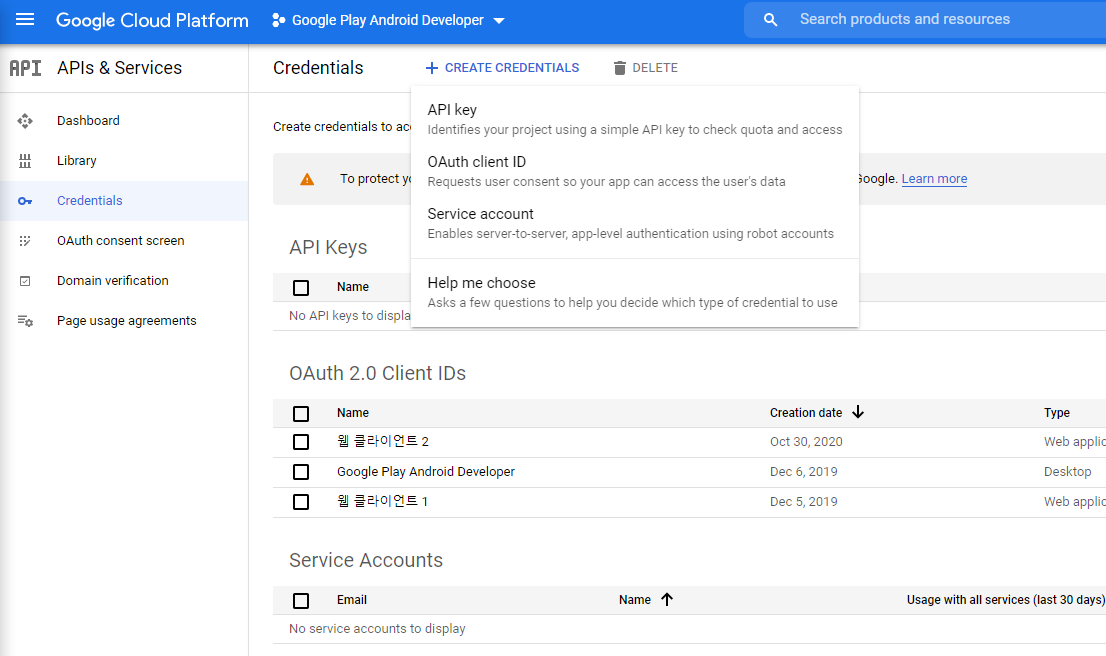The width and height of the screenshot is (1106, 656).
Task: Click the Library sidebar icon
Action: click(x=25, y=161)
